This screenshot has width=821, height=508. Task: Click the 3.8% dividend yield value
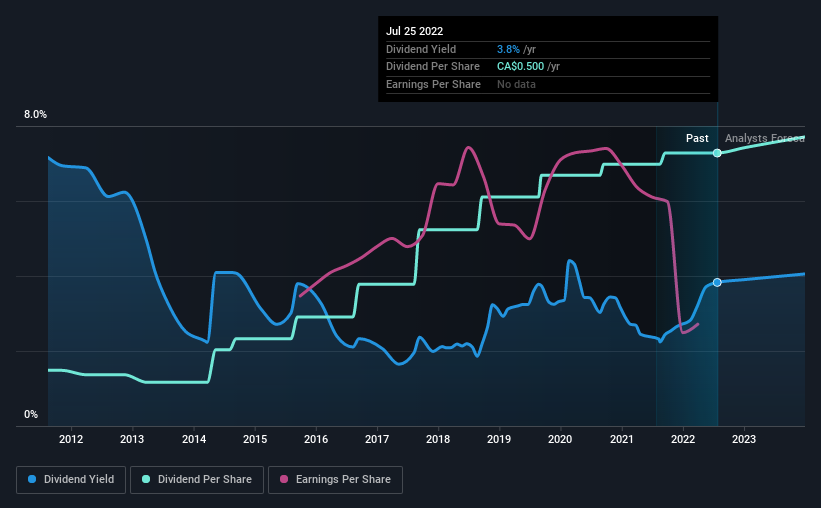508,49
